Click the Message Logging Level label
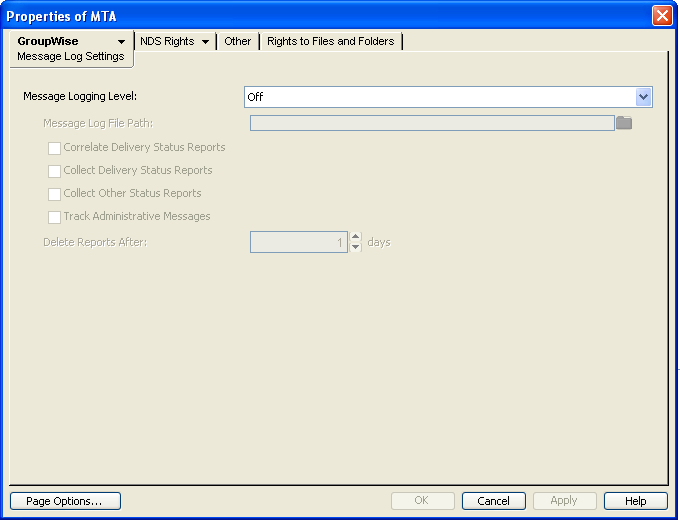Viewport: 680px width, 520px height. coord(80,96)
